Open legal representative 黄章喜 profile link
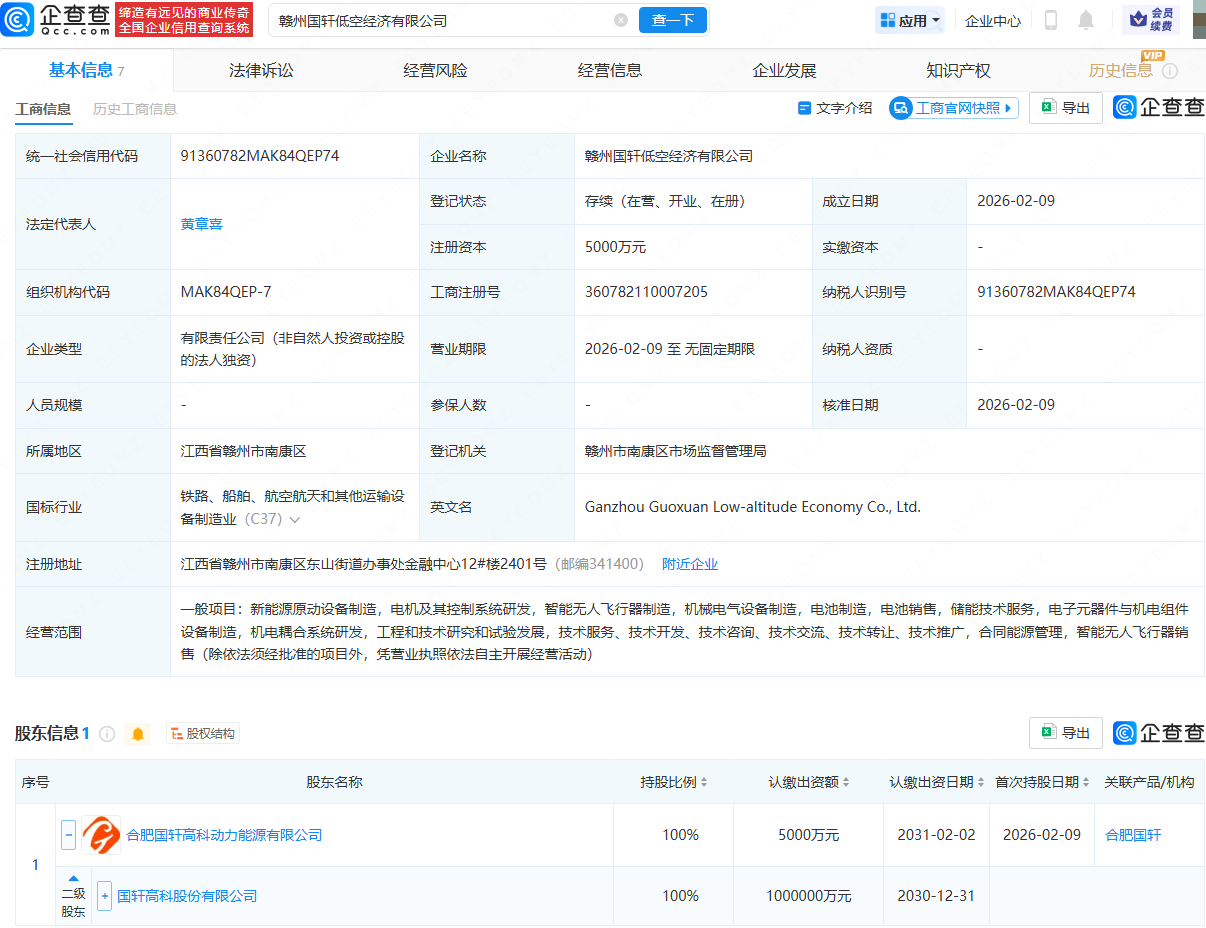Image resolution: width=1206 pixels, height=928 pixels. pyautogui.click(x=202, y=224)
